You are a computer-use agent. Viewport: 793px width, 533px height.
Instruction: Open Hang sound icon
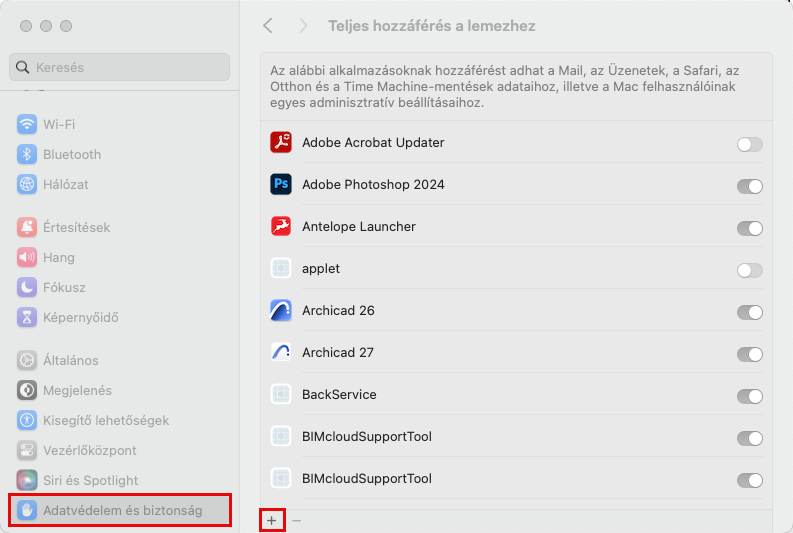[27, 257]
